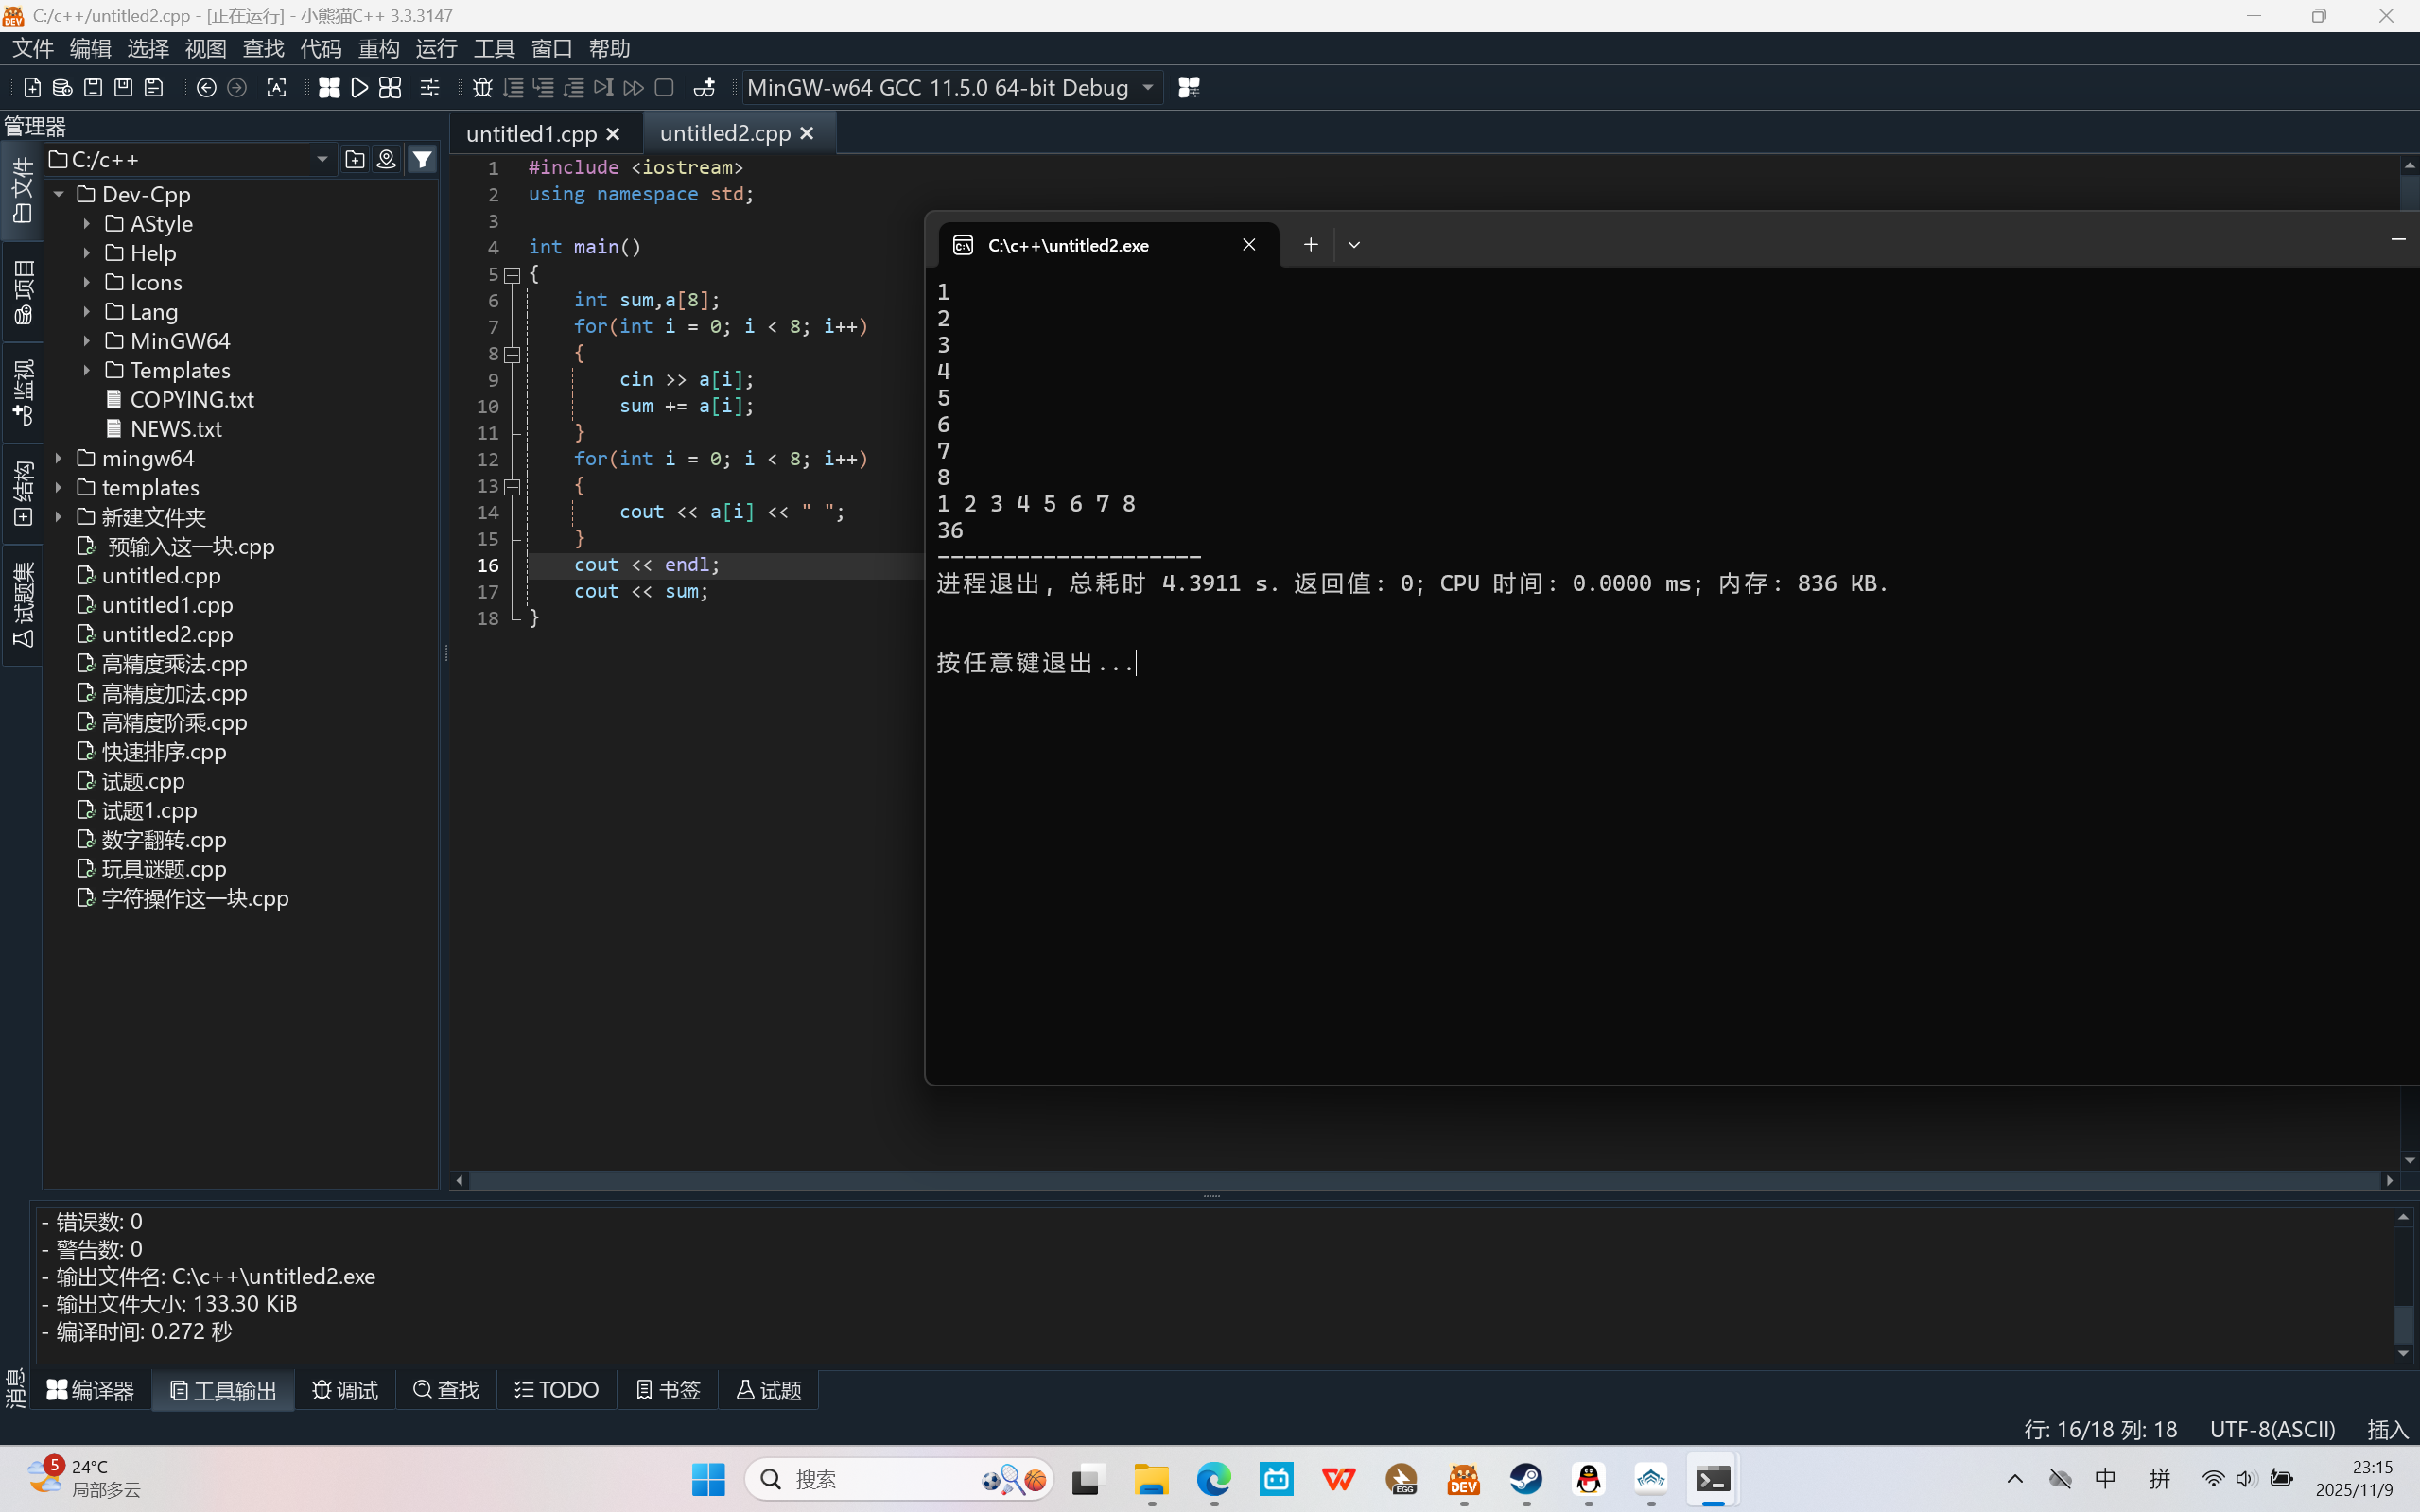2420x1512 pixels.
Task: Click the new file icon in toolbar
Action: tap(32, 88)
